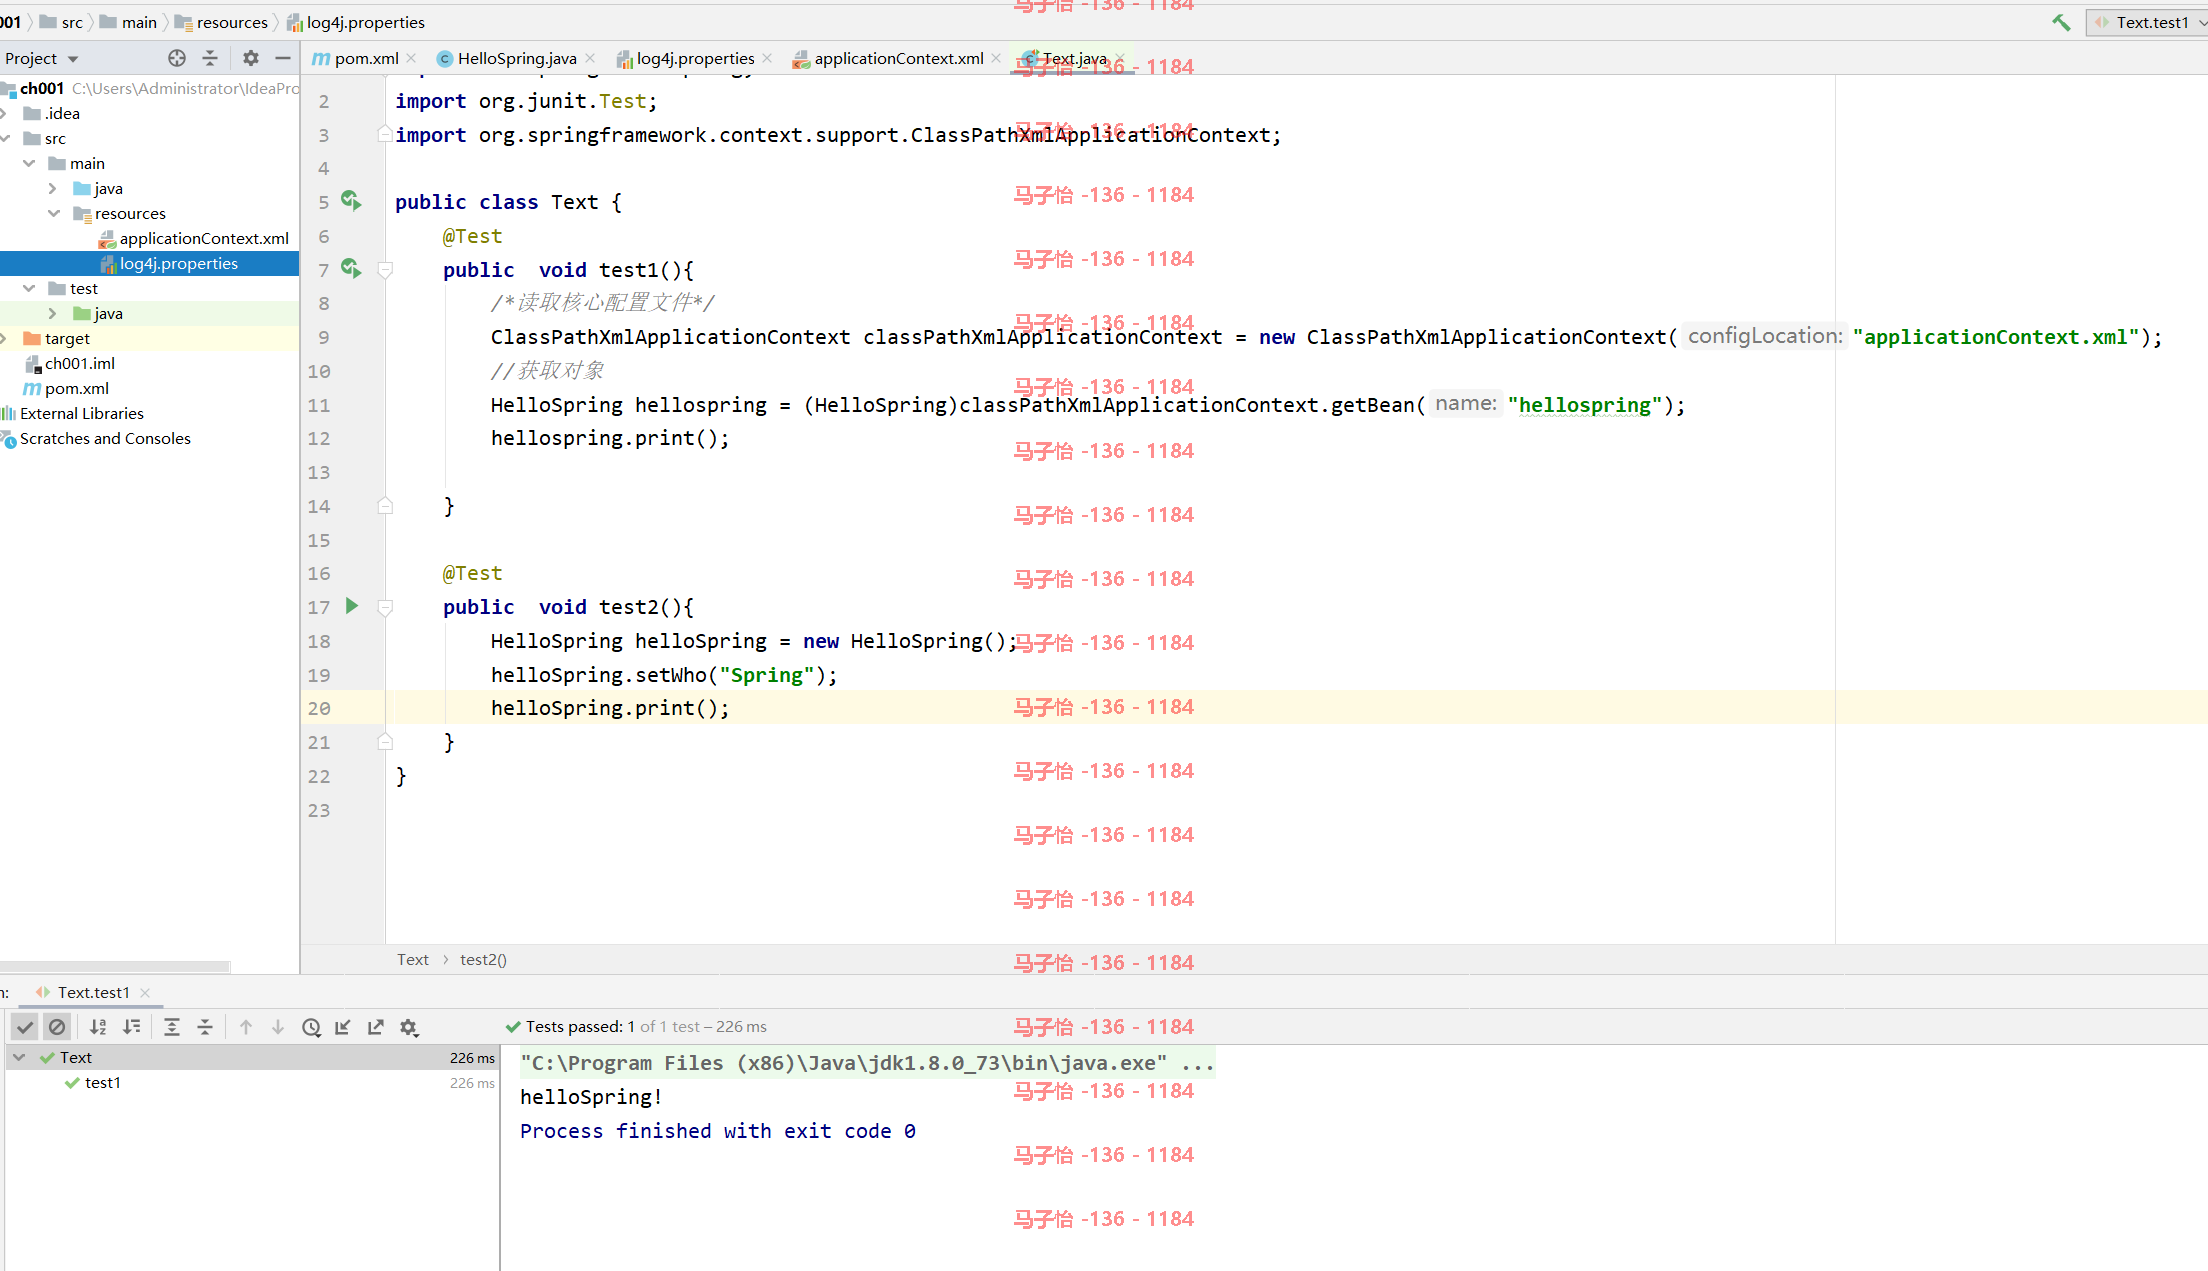2208x1271 pixels.
Task: Close the HelloSpring.java tab
Action: tap(590, 58)
